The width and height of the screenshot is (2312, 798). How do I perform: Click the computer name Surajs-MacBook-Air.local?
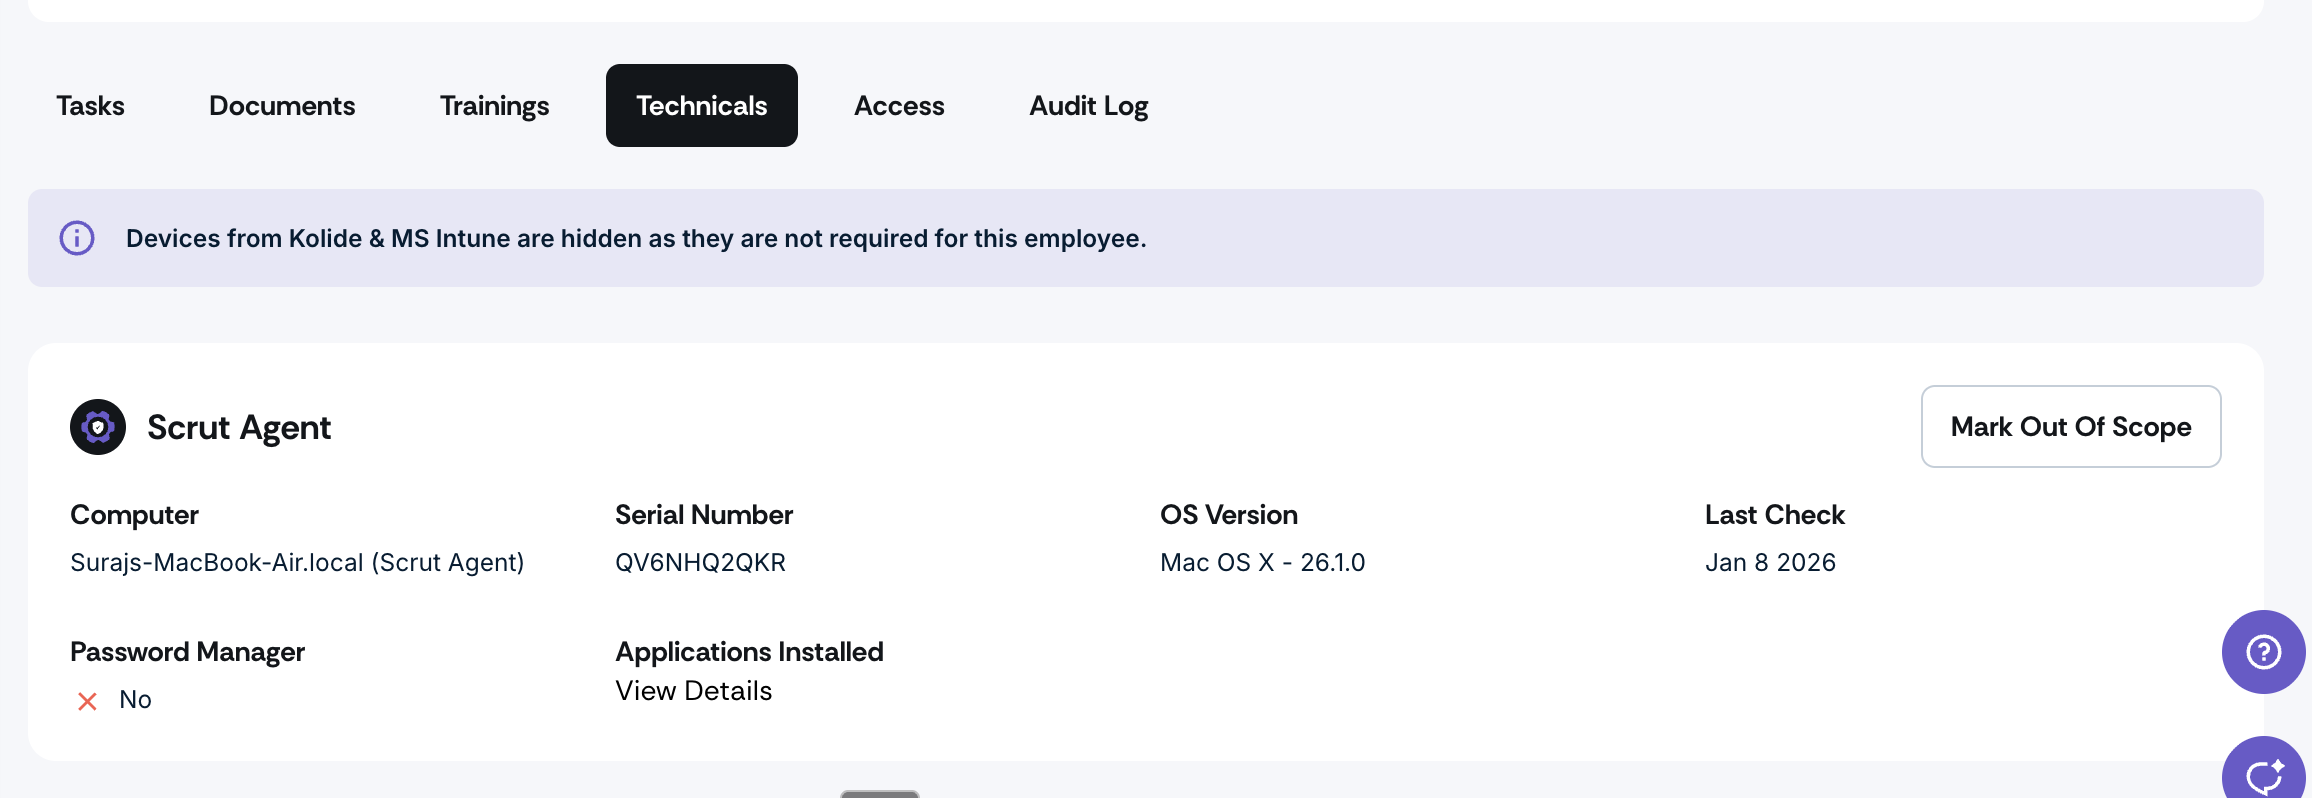tap(296, 563)
